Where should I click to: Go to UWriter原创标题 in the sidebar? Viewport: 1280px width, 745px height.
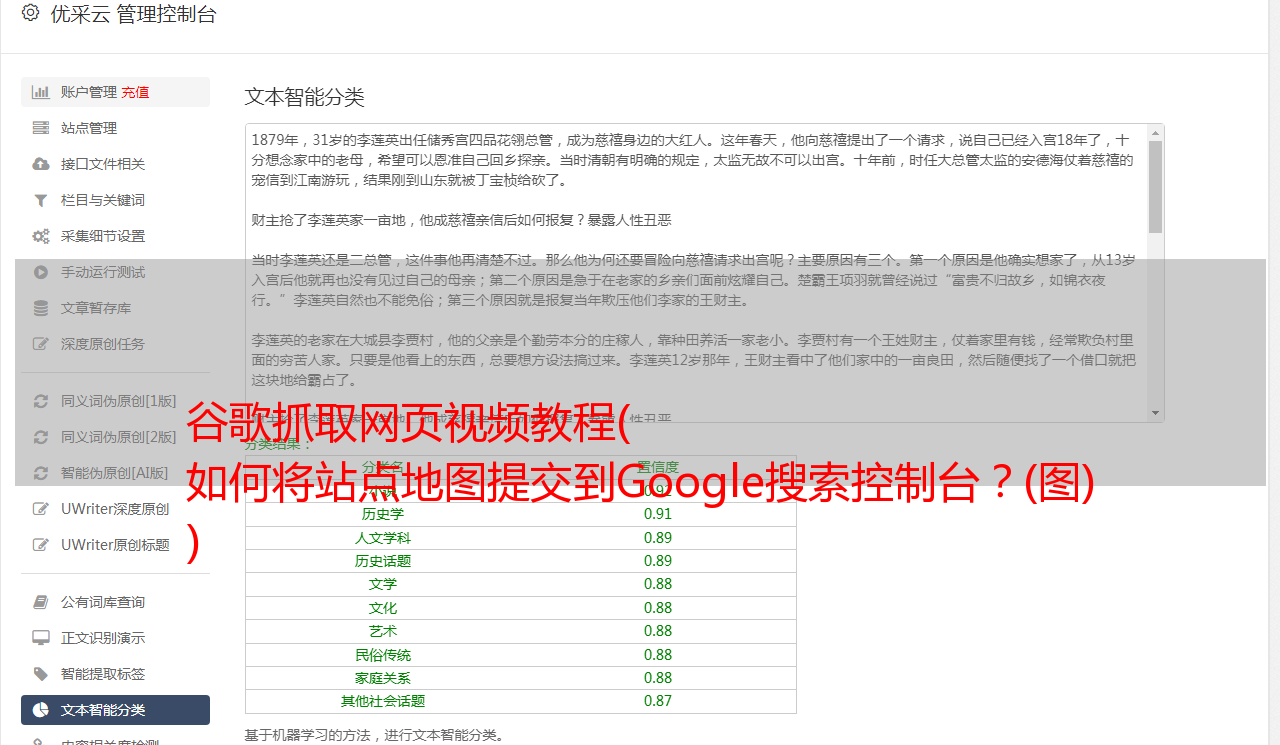pyautogui.click(x=115, y=545)
